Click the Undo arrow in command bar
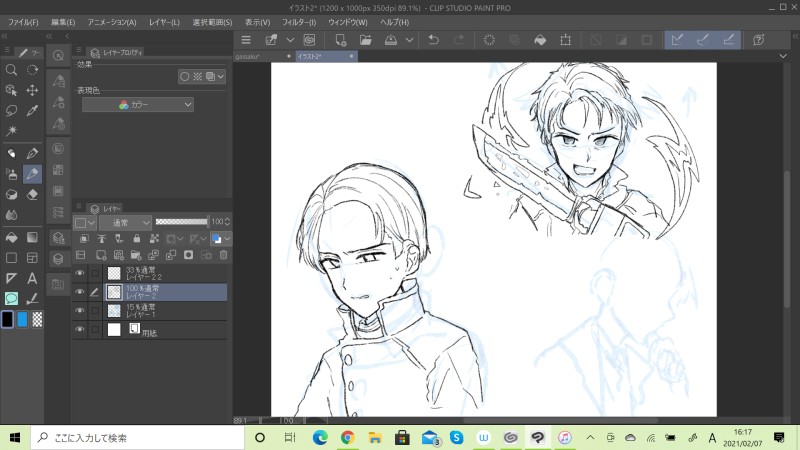This screenshot has height=450, width=800. [x=433, y=40]
